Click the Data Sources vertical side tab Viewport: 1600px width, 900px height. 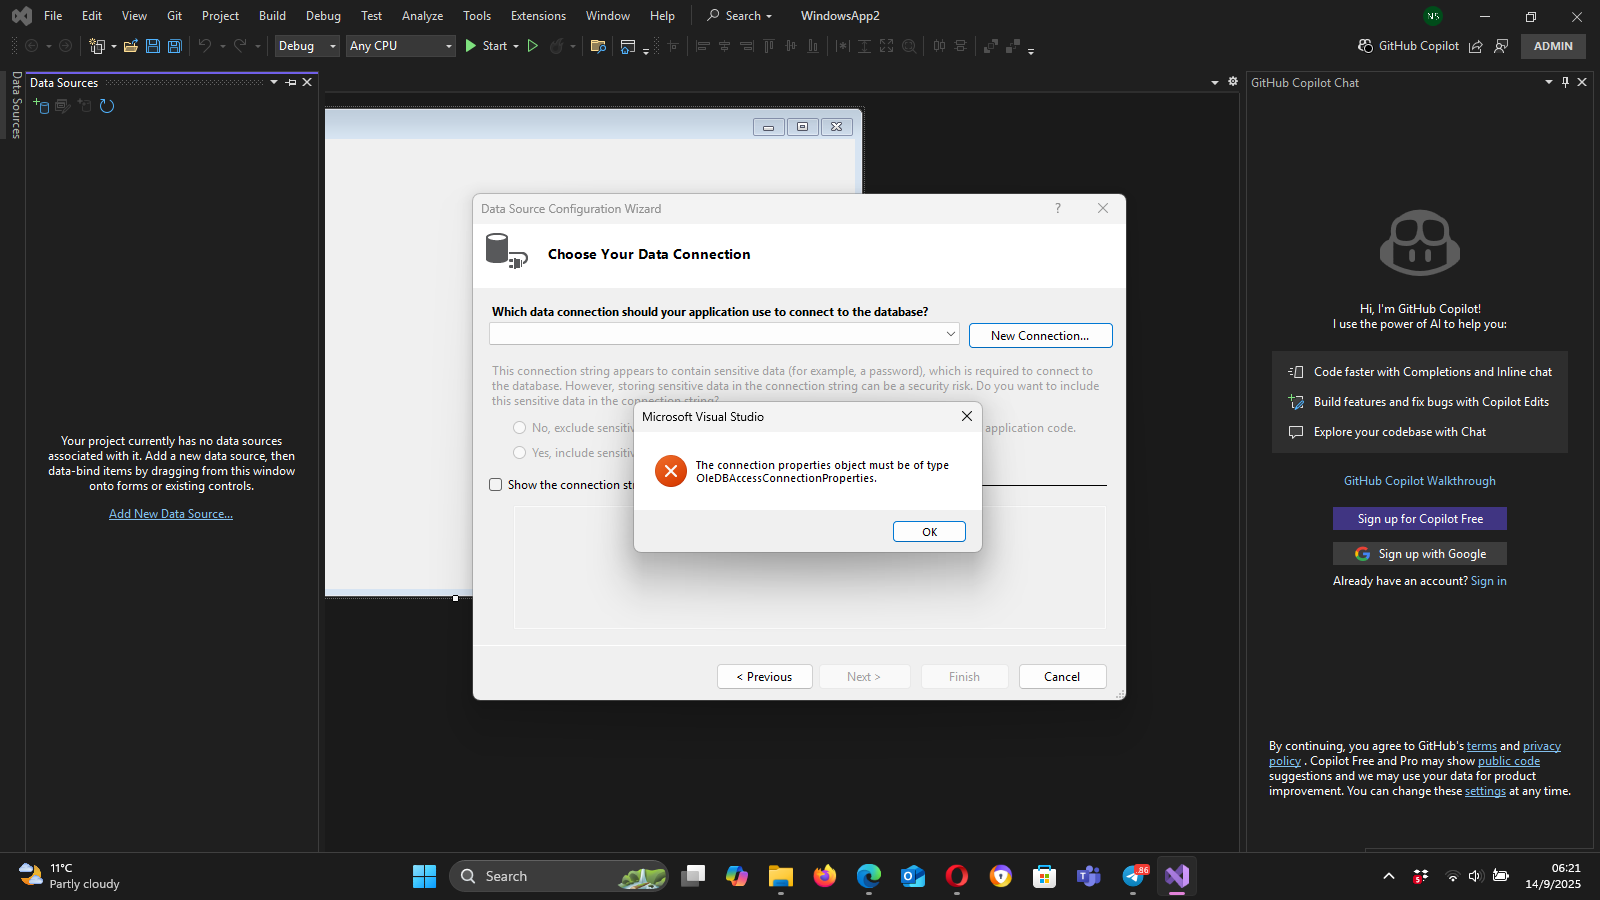(16, 104)
